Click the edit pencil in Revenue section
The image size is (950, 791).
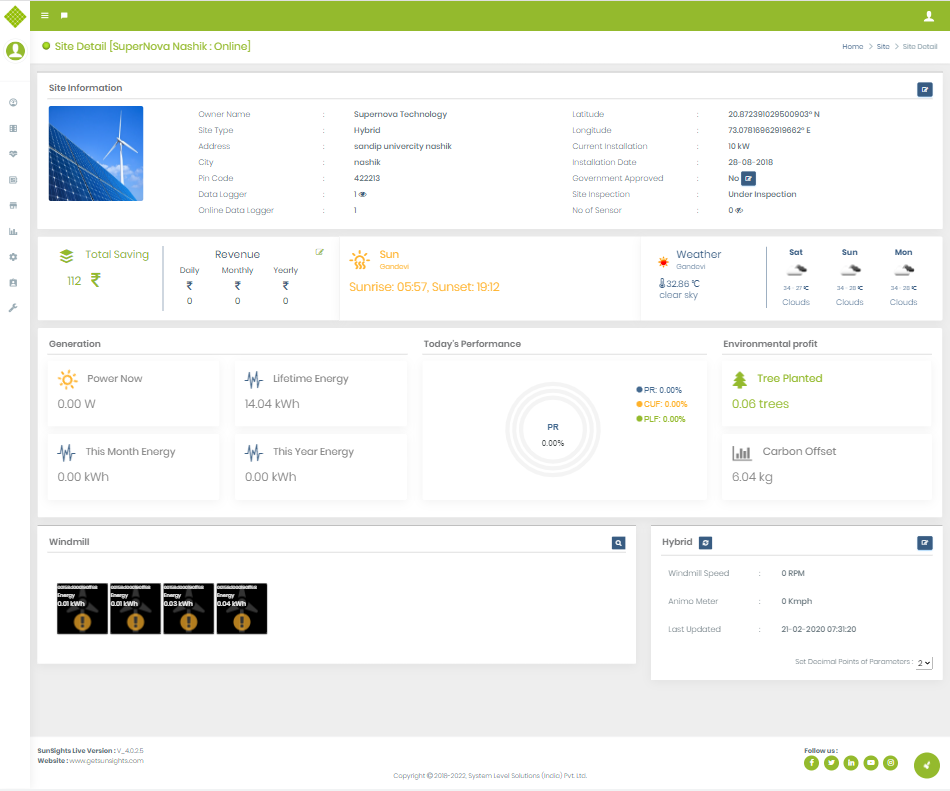click(x=320, y=253)
